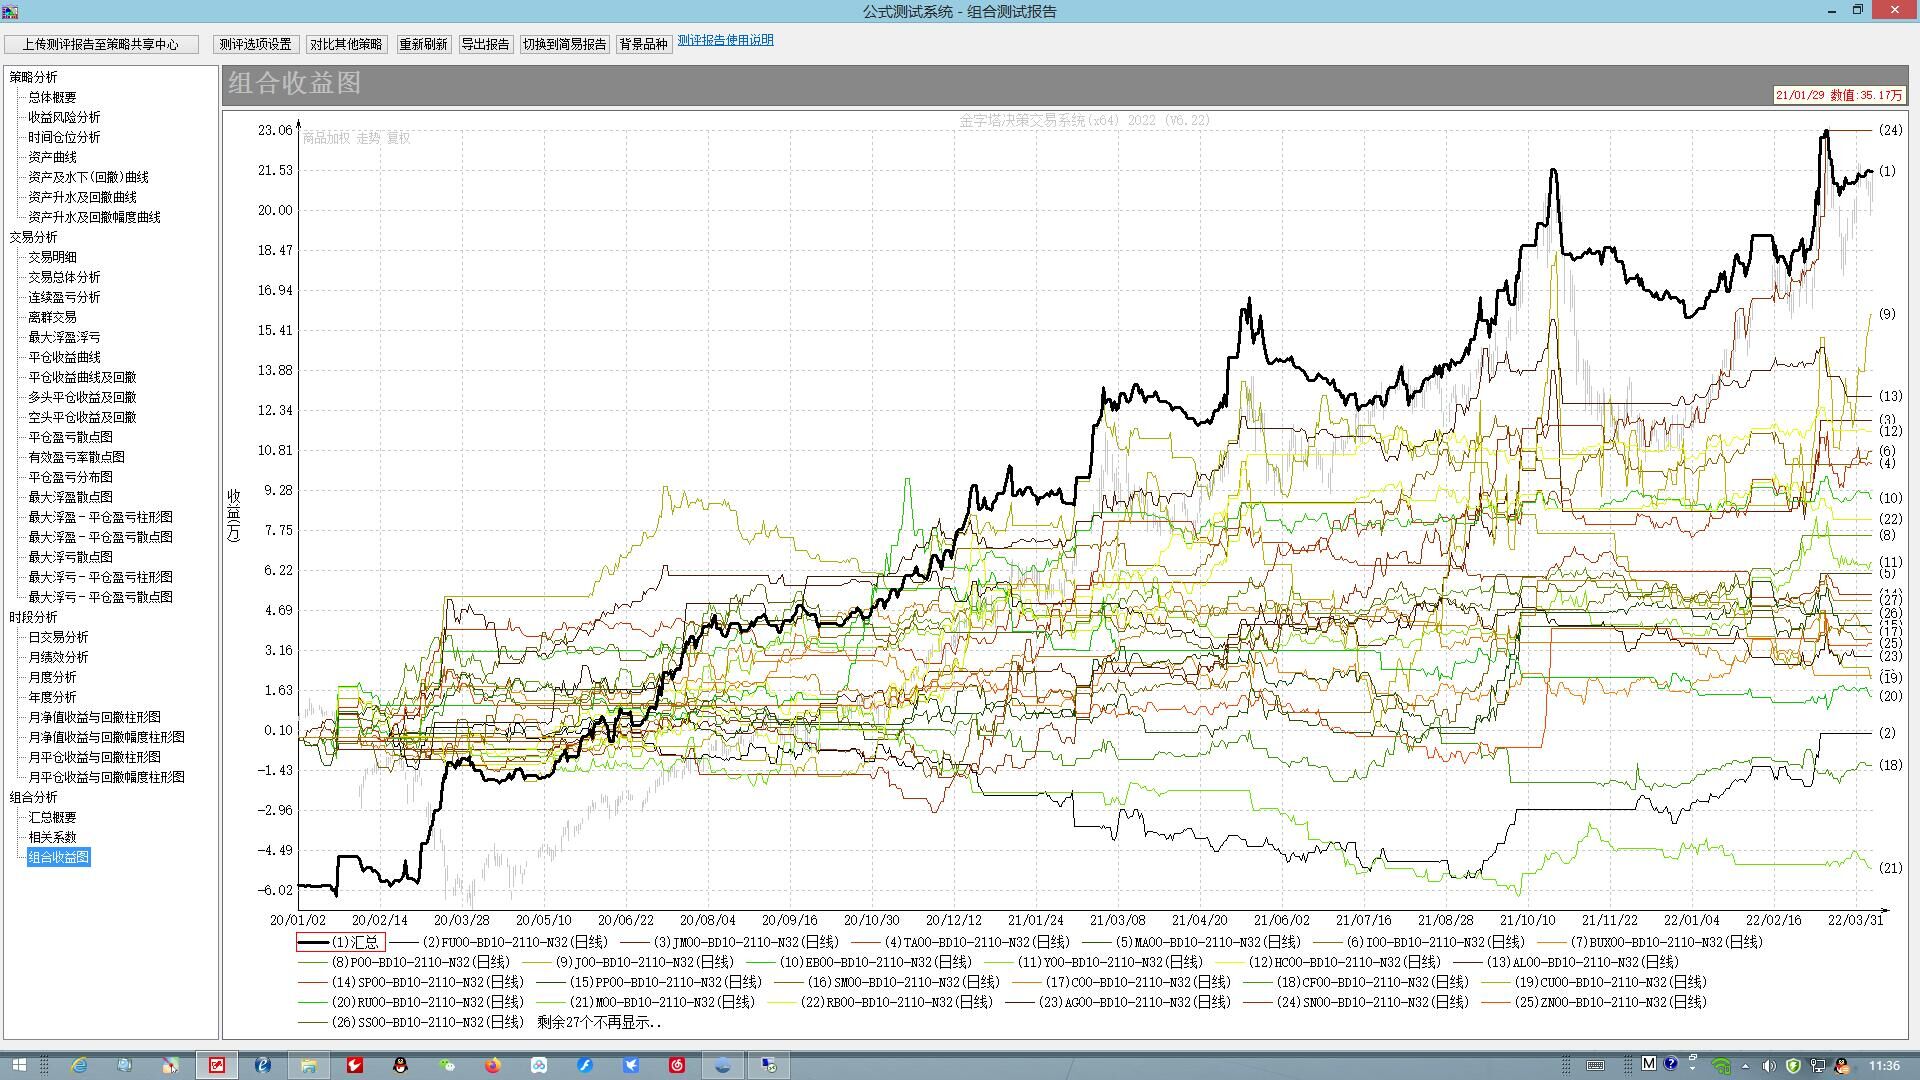Screen dimensions: 1920x1080
Task: Open Firefox from the taskbar
Action: coord(493,1065)
